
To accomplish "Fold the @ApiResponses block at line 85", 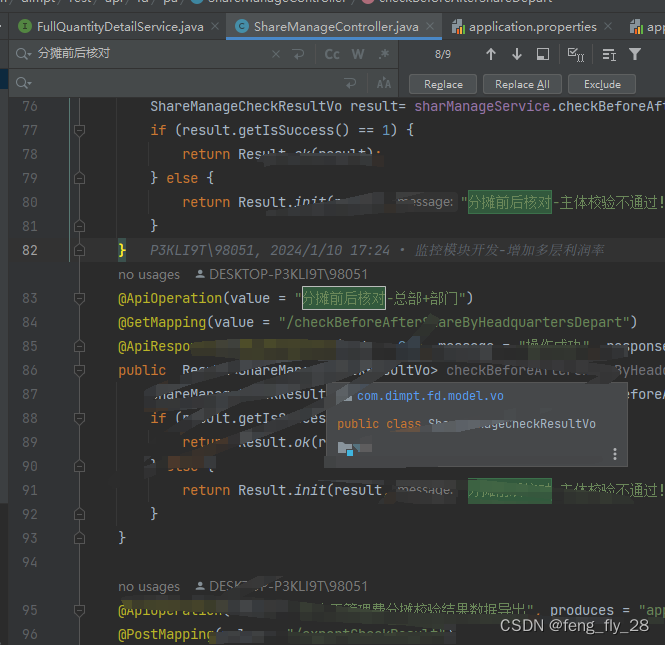I will 79,346.
